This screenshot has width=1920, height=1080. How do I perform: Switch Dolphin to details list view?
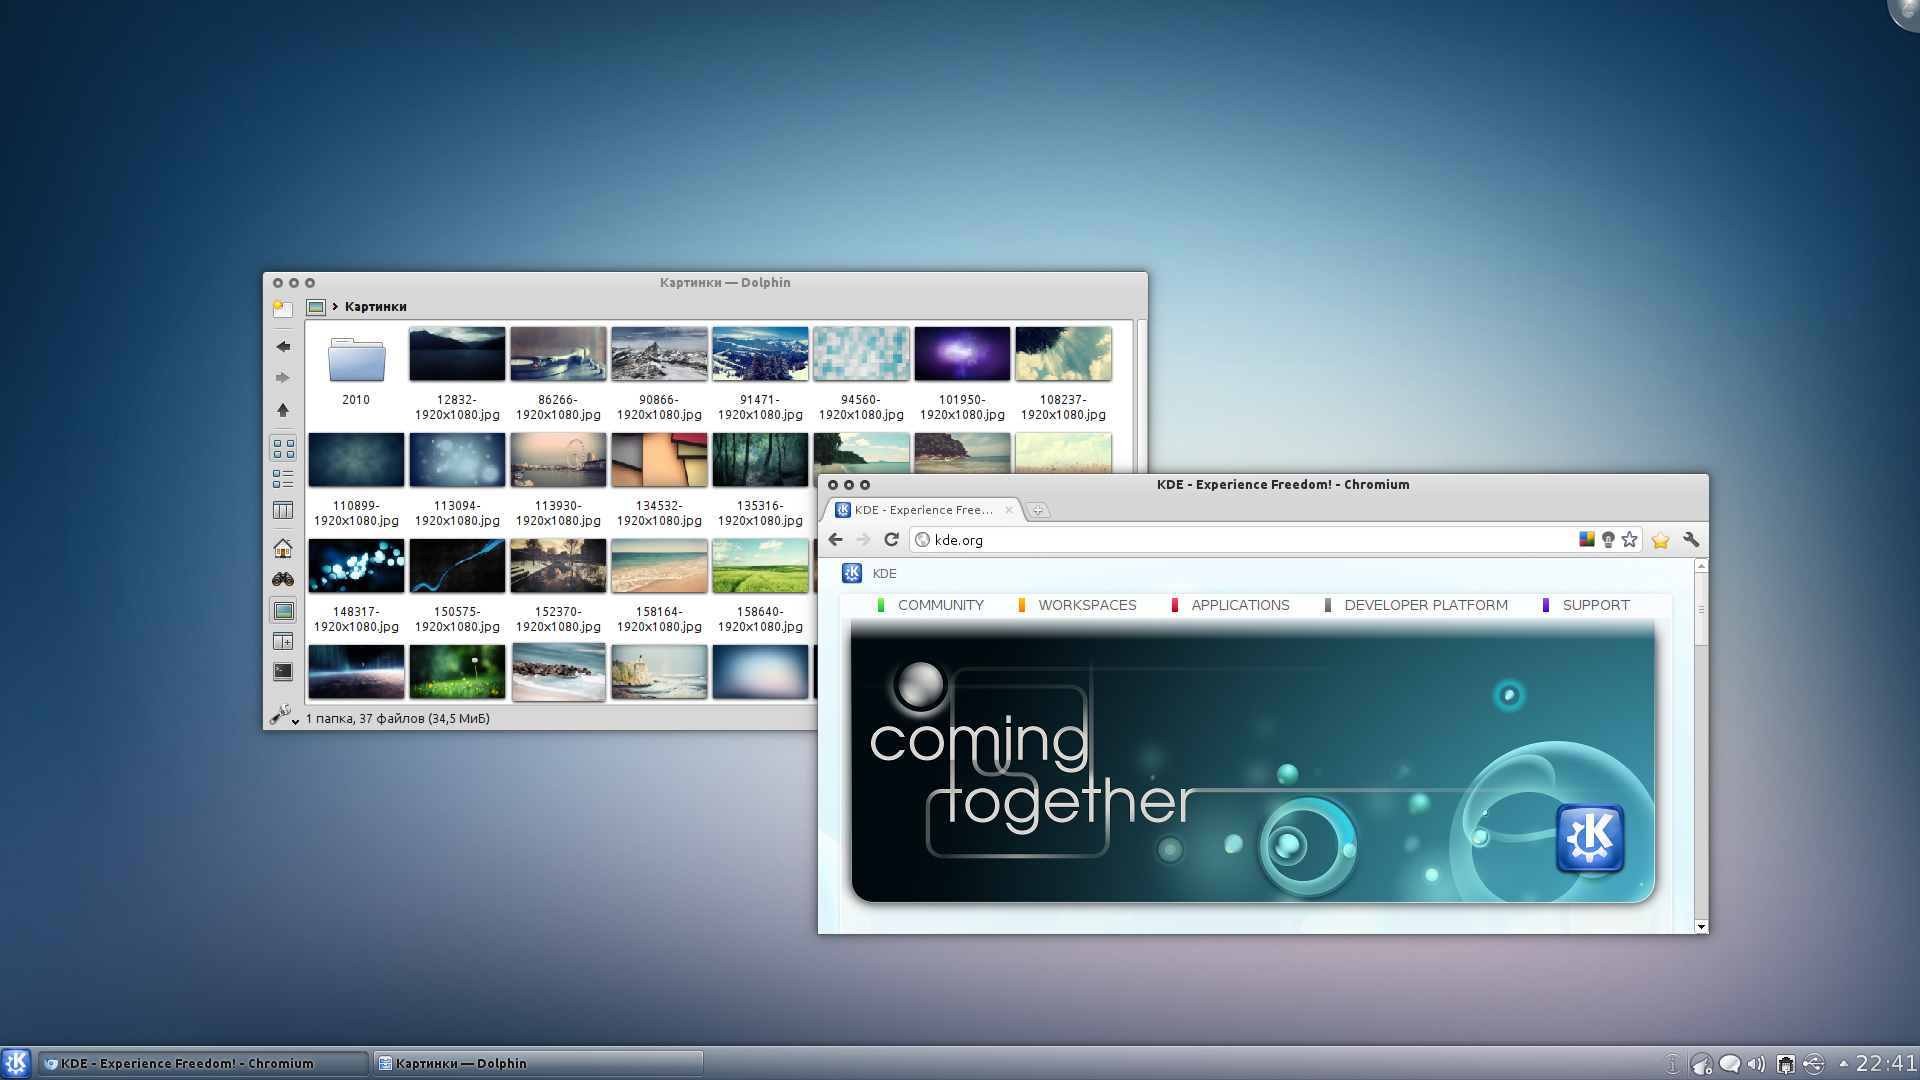tap(283, 479)
